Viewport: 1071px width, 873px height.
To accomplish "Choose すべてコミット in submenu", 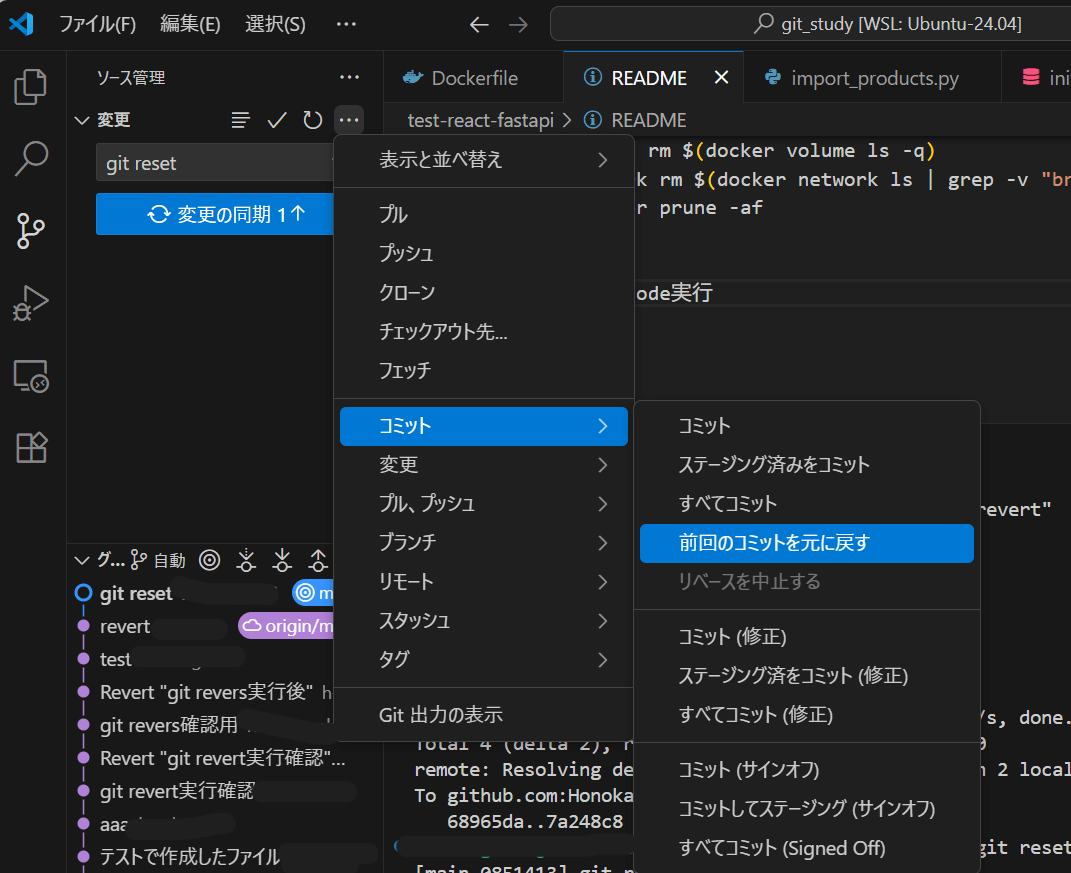I will coord(807,504).
